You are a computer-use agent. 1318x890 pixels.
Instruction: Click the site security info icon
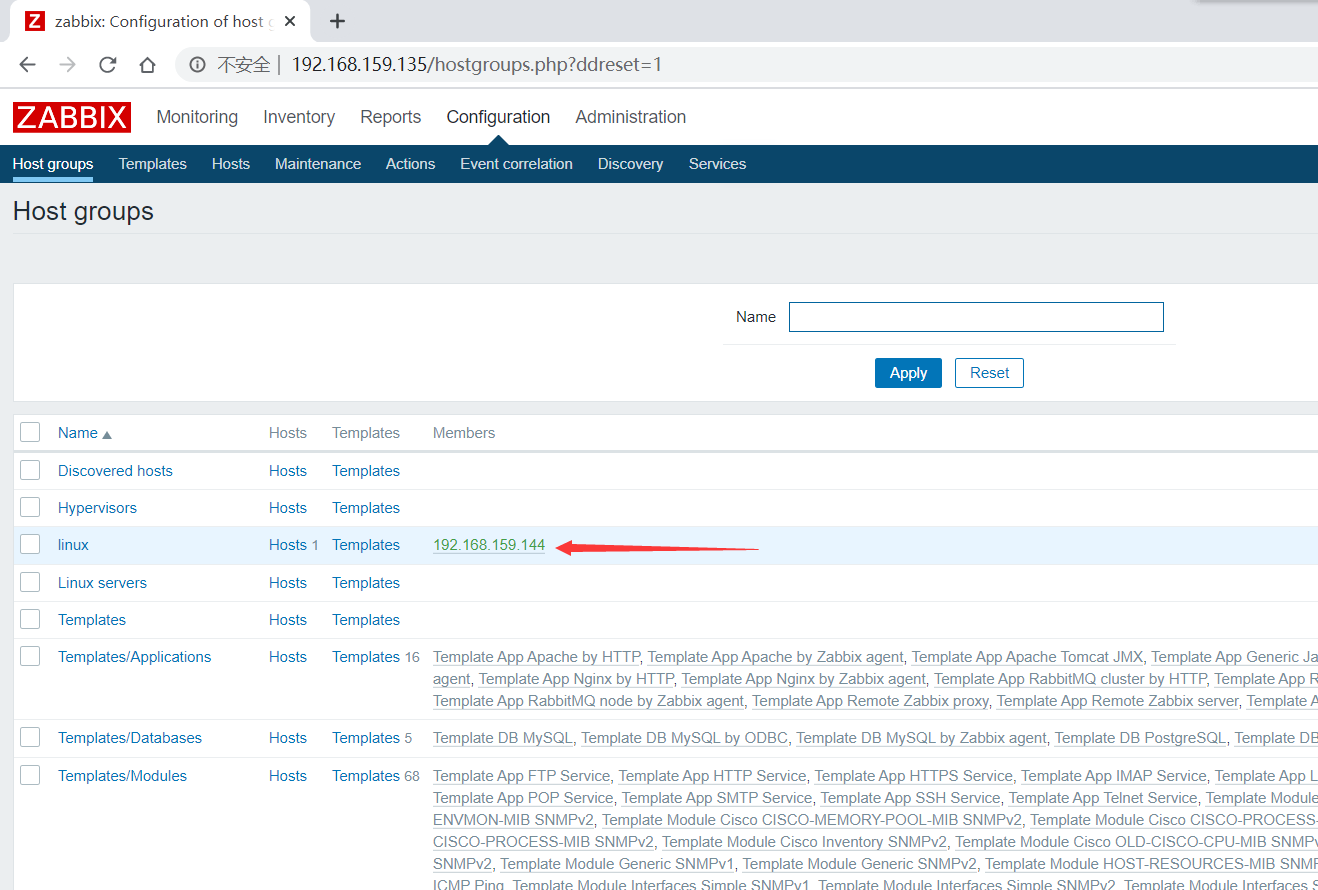click(x=198, y=65)
